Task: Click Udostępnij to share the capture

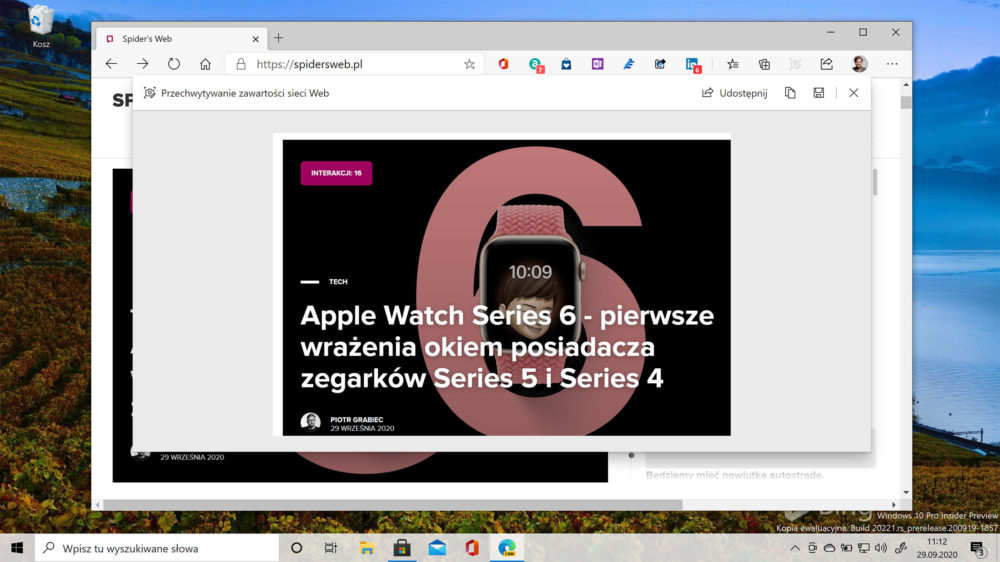Action: pos(735,93)
